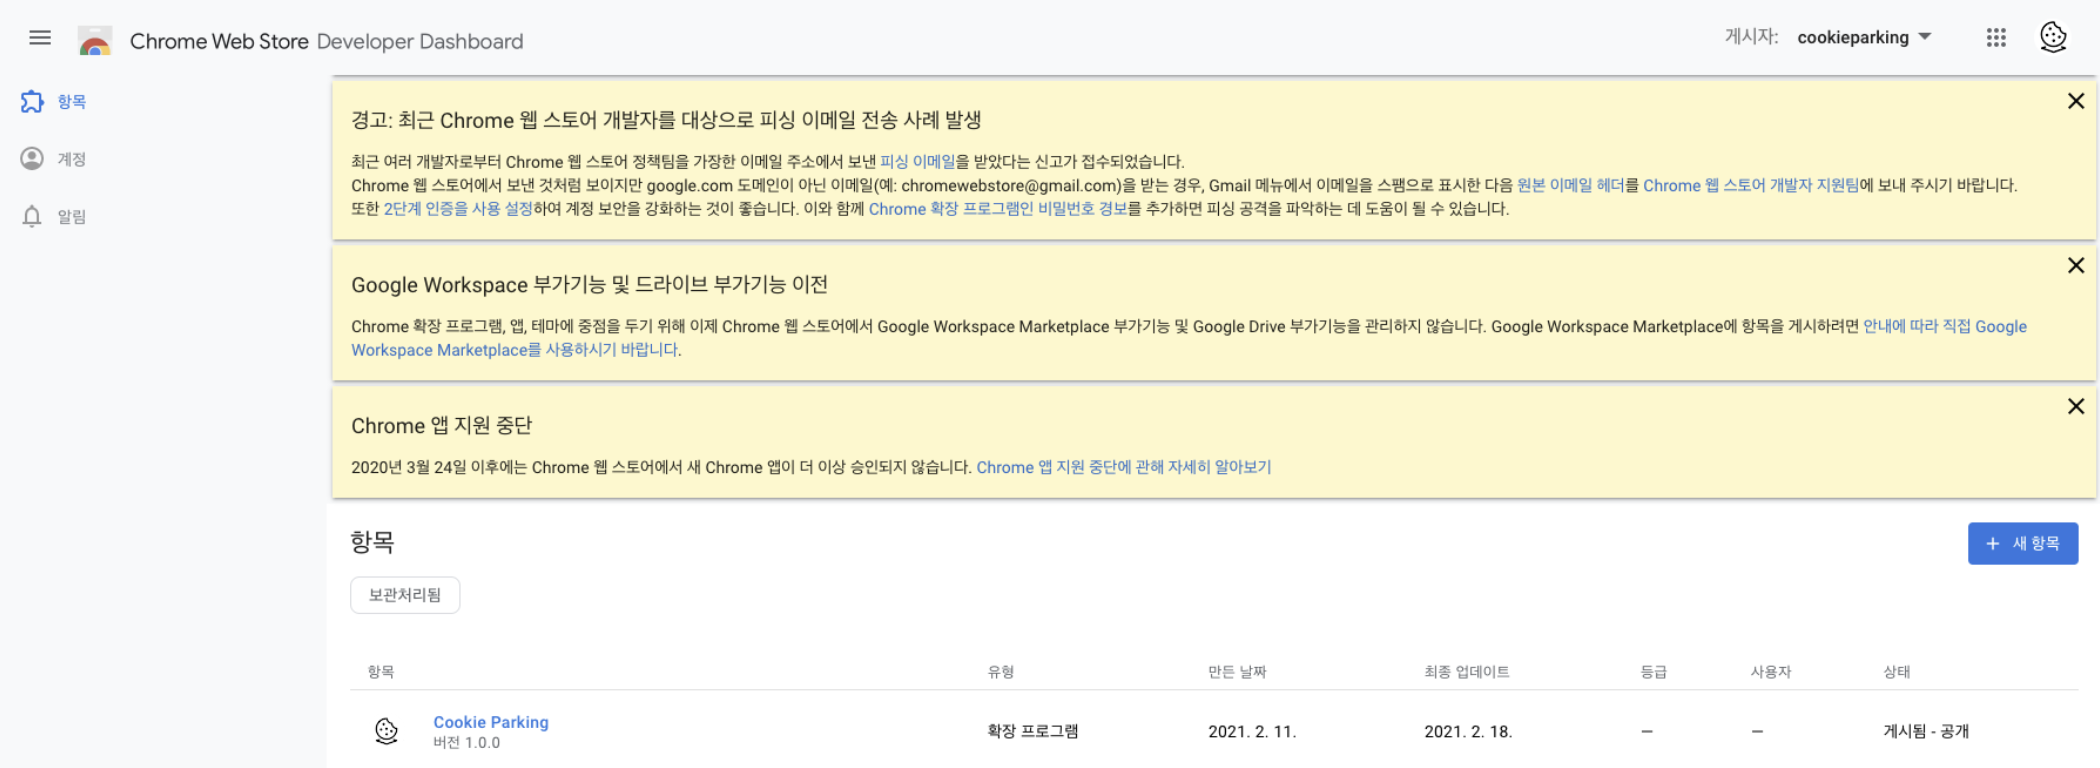
Task: Select the 계정 sidebar menu item
Action: 71,159
